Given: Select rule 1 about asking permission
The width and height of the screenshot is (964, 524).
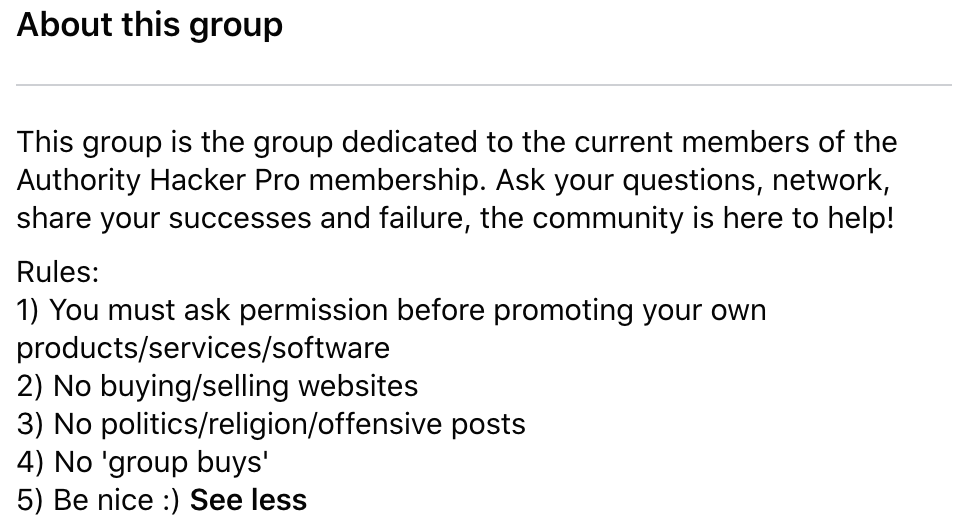Looking at the screenshot, I should [x=391, y=310].
